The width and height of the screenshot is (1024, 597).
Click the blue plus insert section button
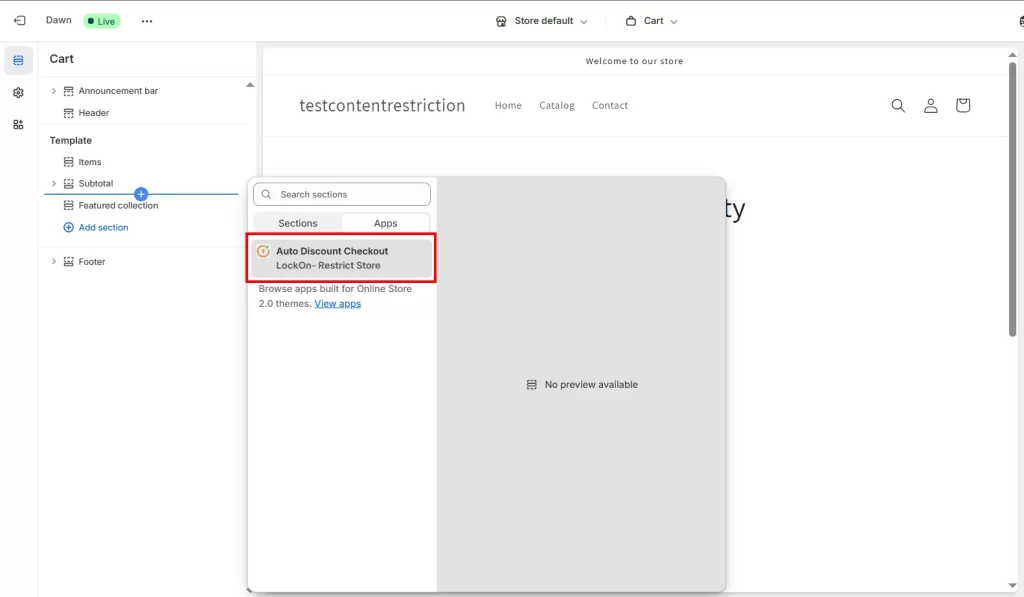coord(141,194)
